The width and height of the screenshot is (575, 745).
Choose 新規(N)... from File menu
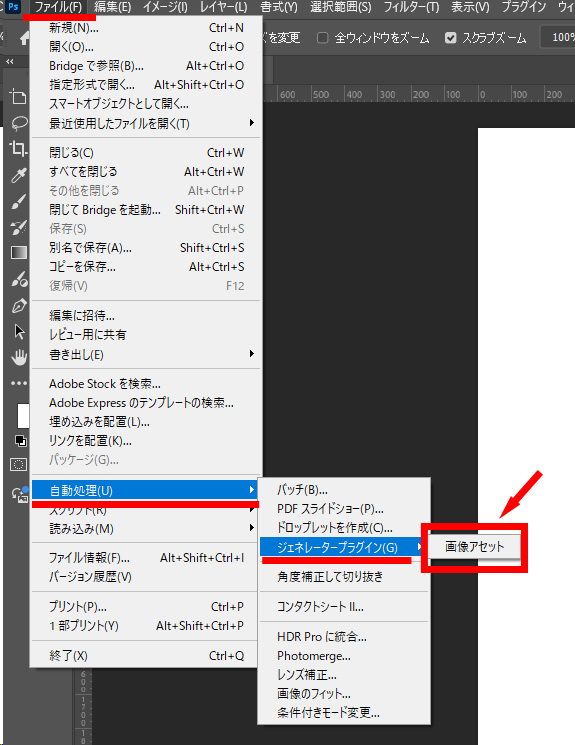146,28
